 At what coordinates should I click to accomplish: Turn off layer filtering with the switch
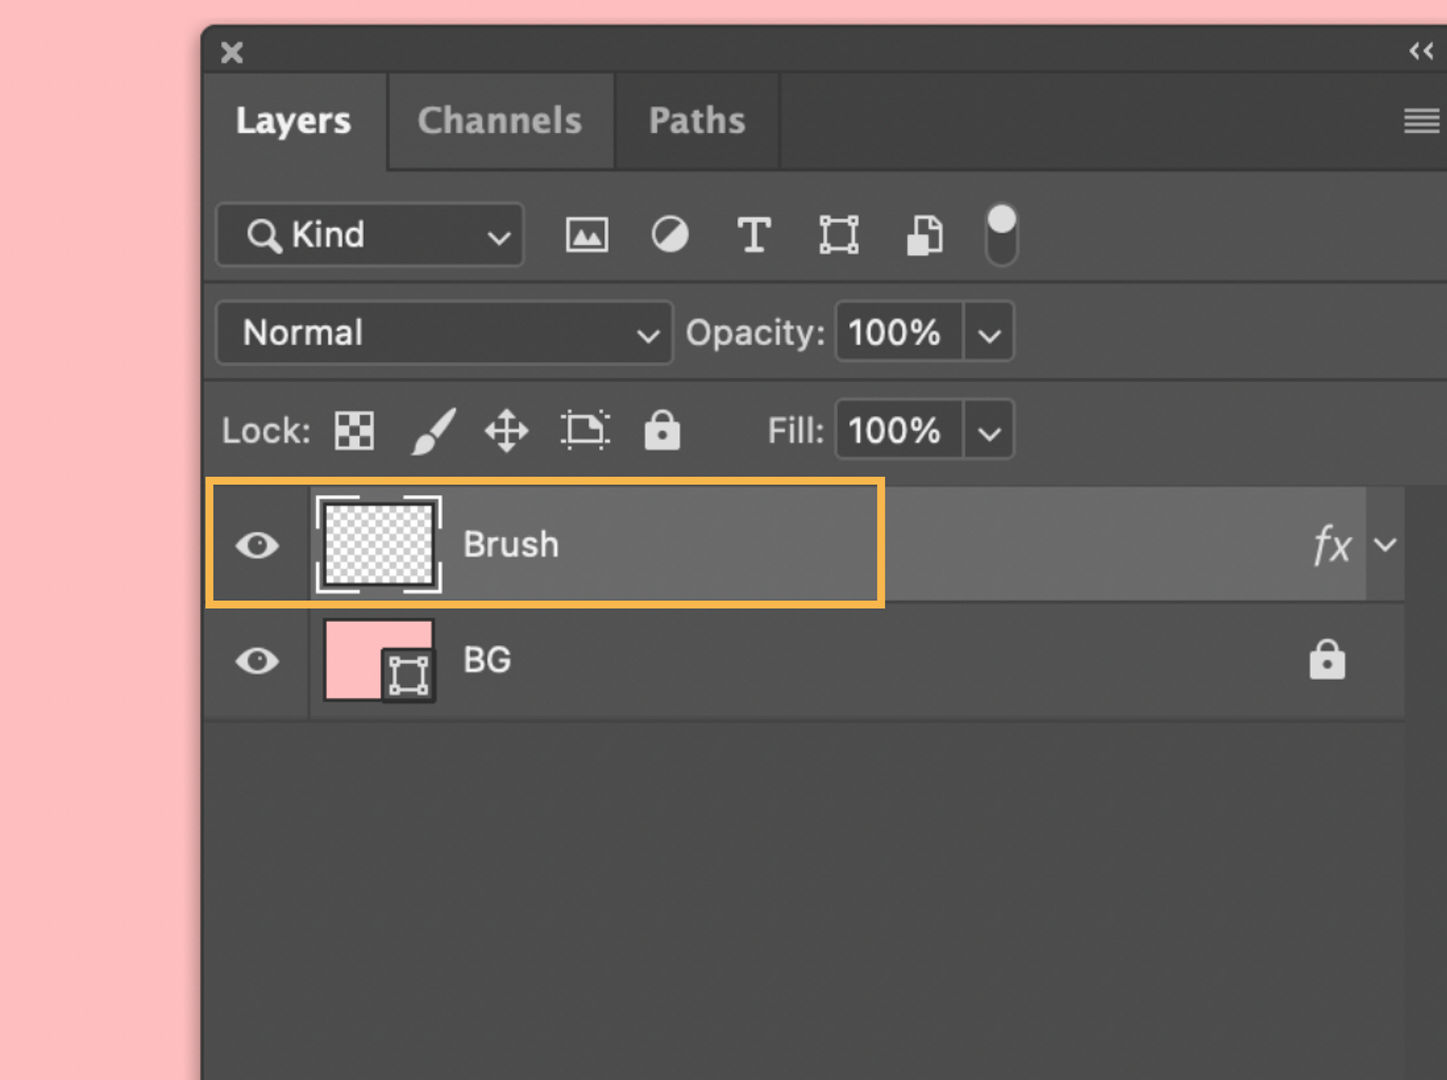[1001, 235]
